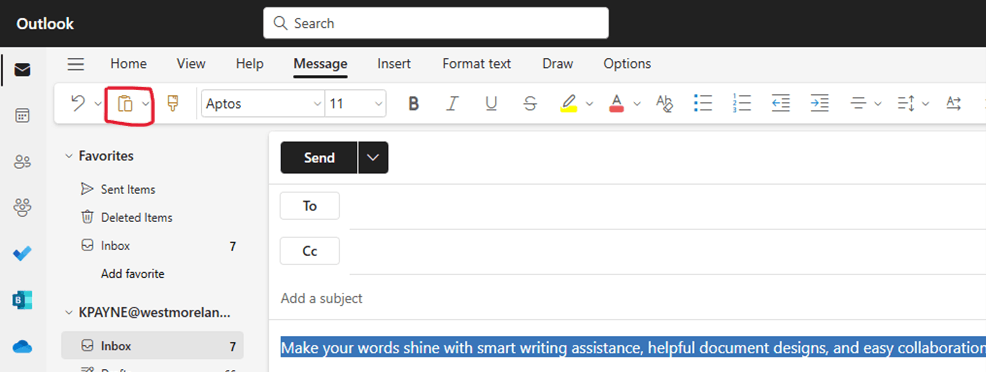Open the red font color picker arrow
986x372 pixels.
click(637, 104)
